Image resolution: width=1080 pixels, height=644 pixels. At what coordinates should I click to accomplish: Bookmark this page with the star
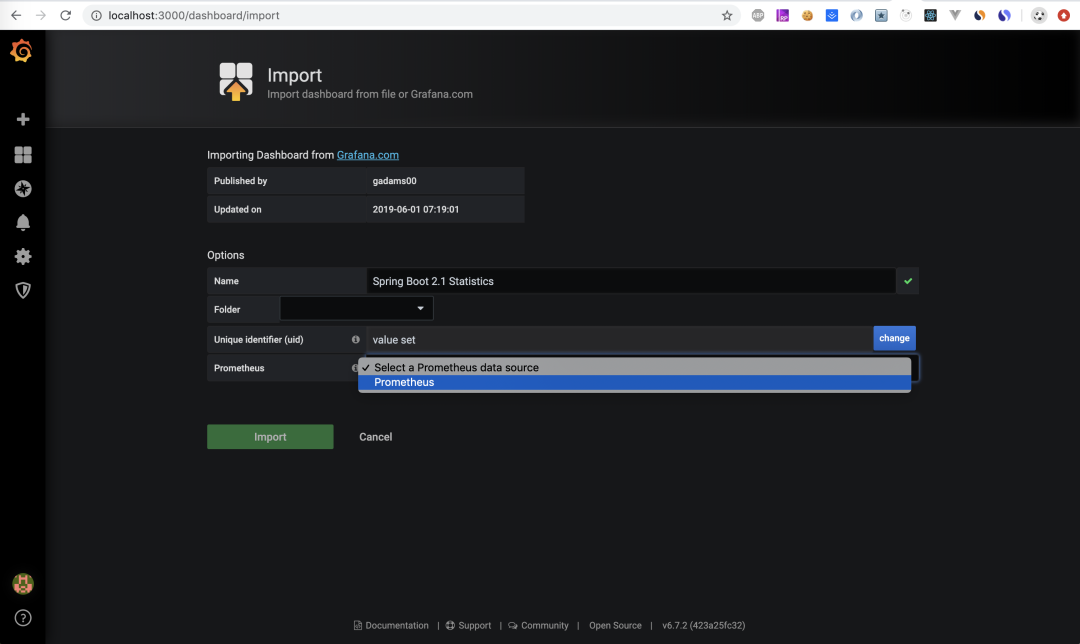(x=727, y=15)
